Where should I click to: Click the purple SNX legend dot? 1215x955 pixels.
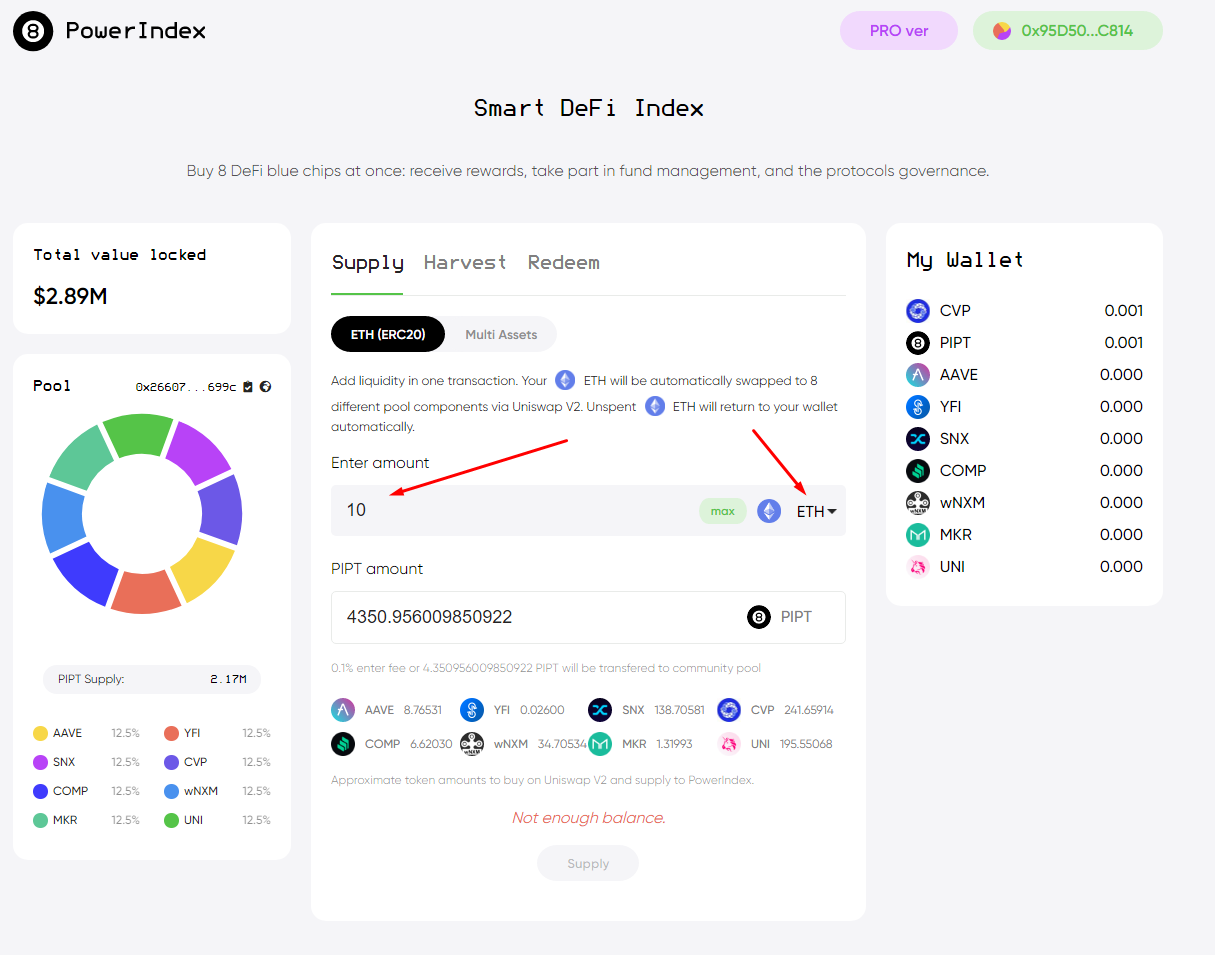41,762
